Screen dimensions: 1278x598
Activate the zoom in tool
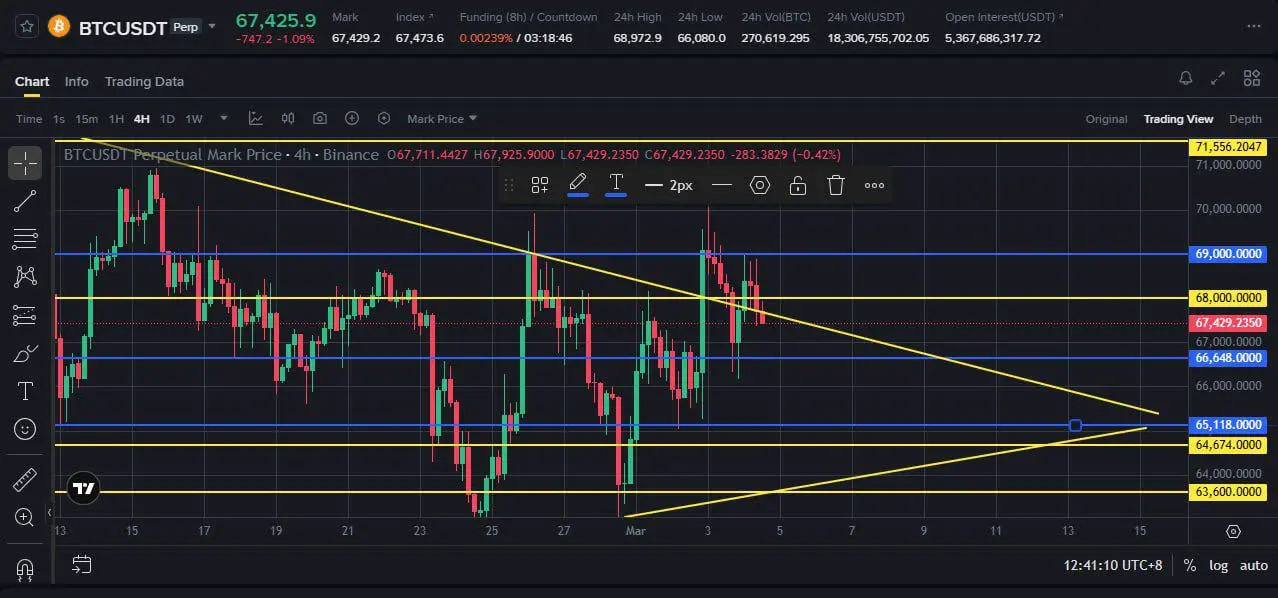25,517
